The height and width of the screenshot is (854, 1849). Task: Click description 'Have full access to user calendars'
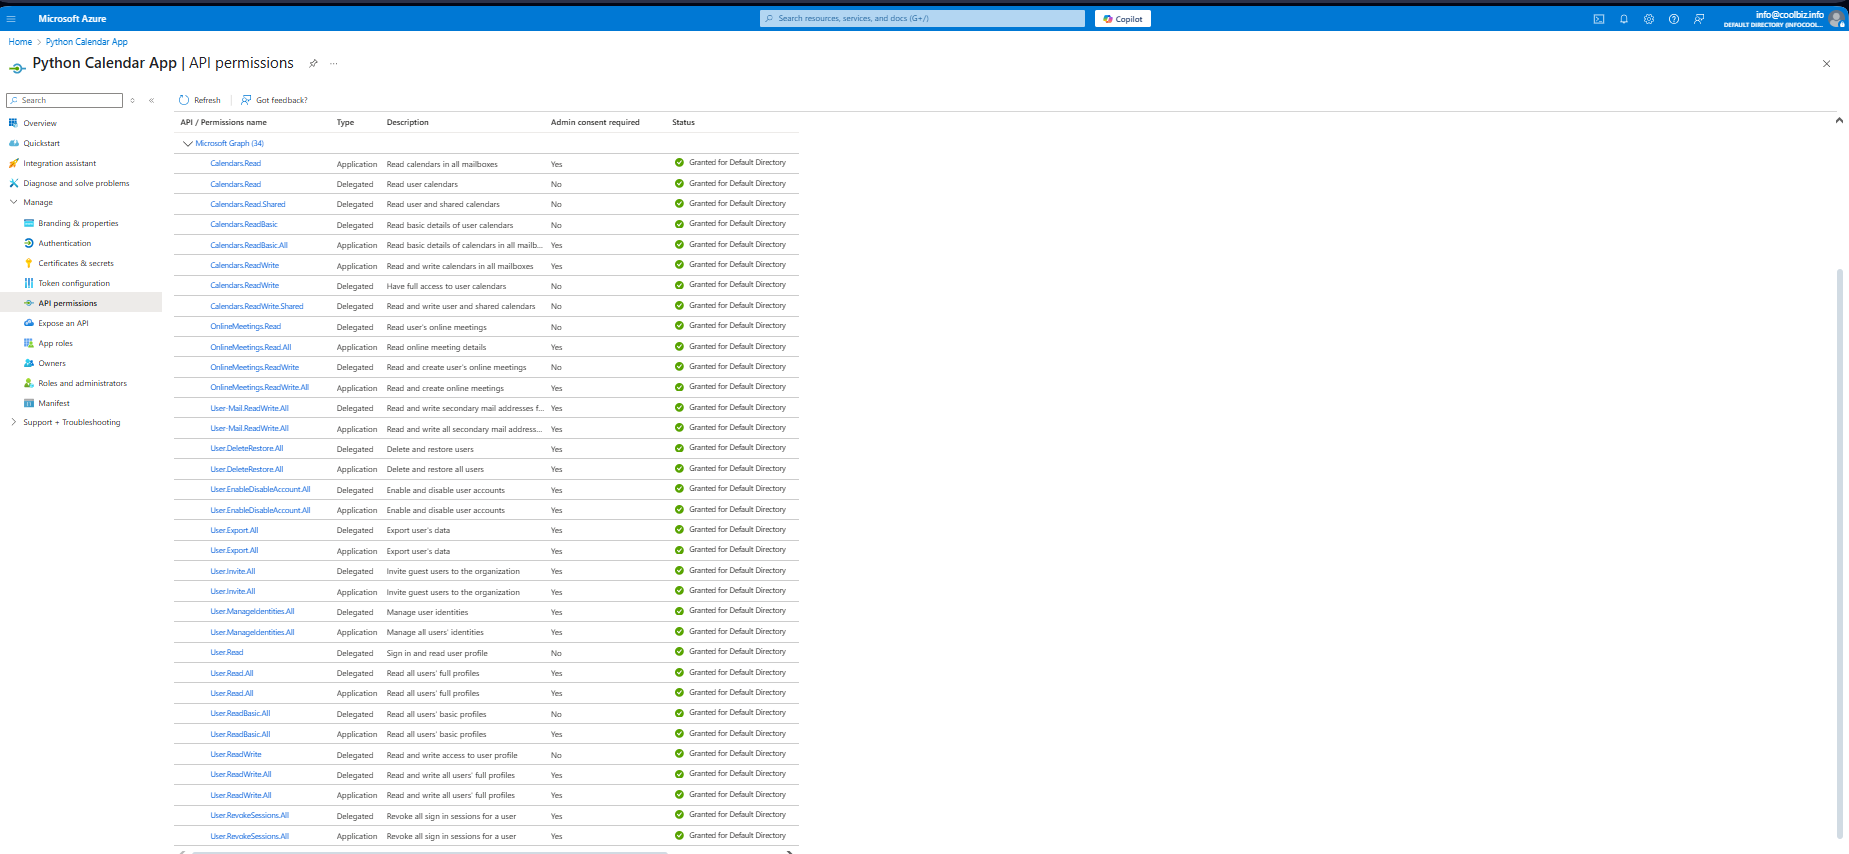tap(446, 286)
